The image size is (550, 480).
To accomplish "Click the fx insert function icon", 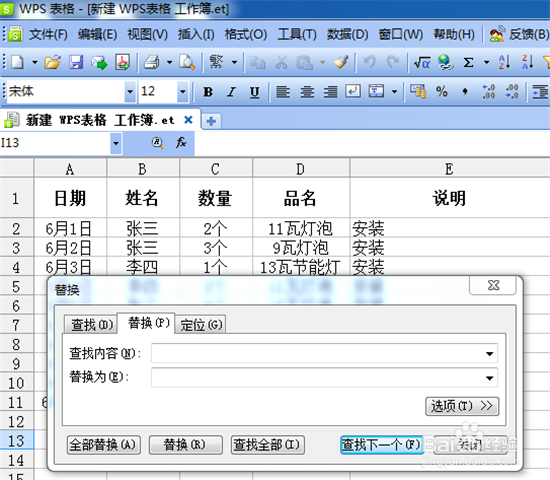I will click(x=181, y=142).
